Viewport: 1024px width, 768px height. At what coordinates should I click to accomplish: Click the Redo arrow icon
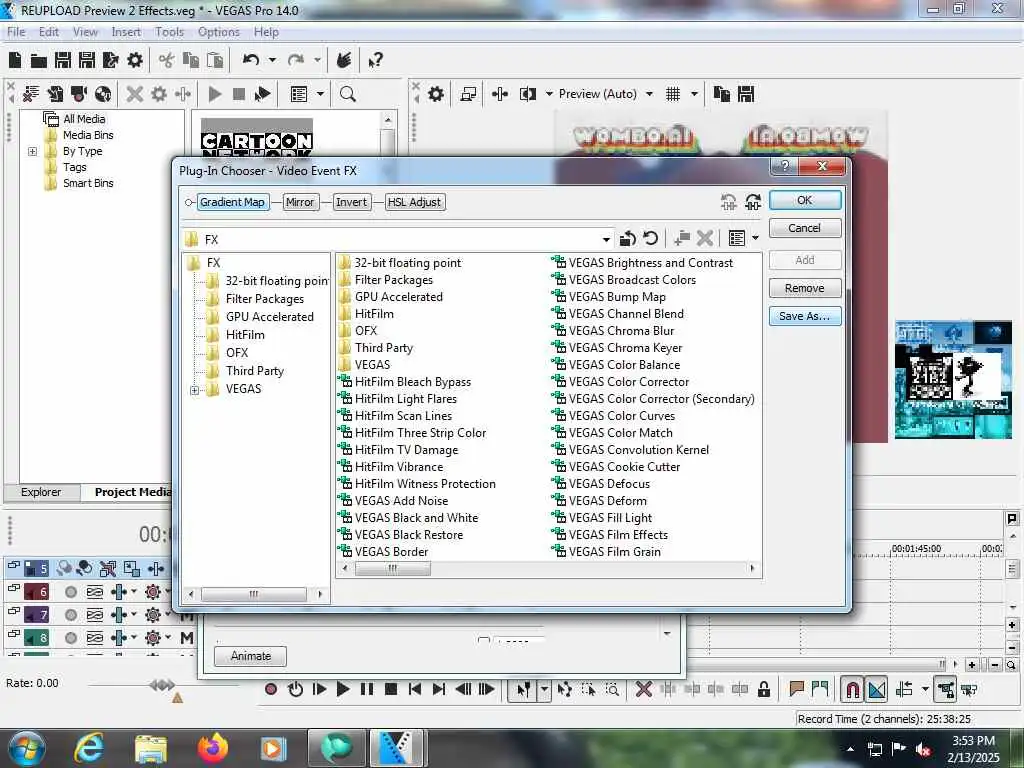(x=296, y=60)
